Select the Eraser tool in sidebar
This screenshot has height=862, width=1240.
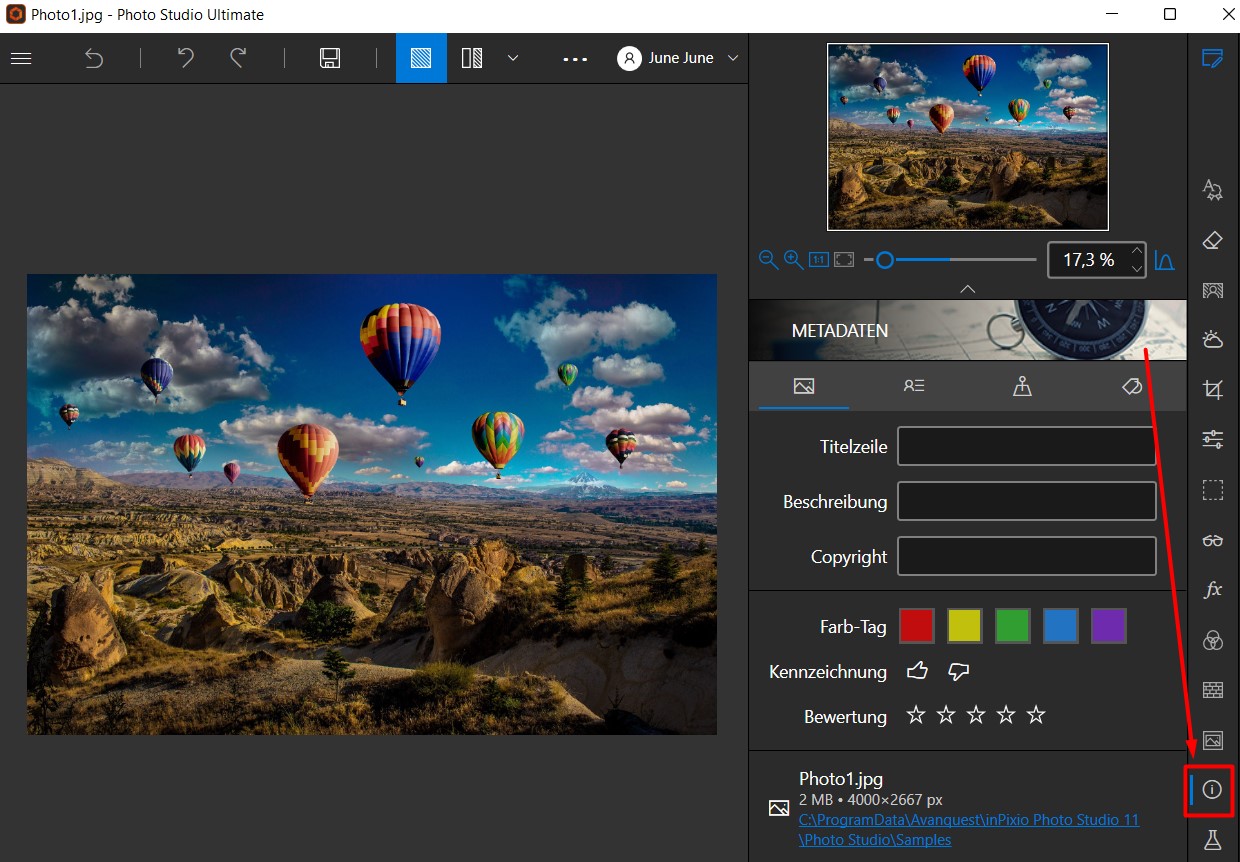[1213, 240]
